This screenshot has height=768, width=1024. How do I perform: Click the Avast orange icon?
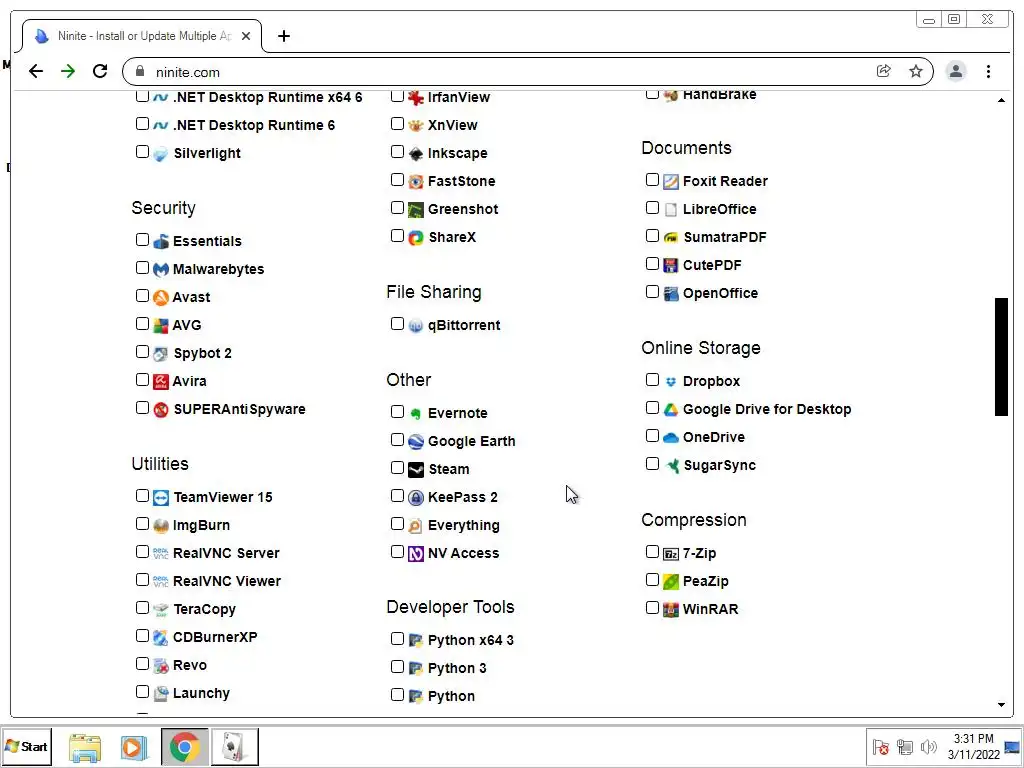tap(161, 297)
